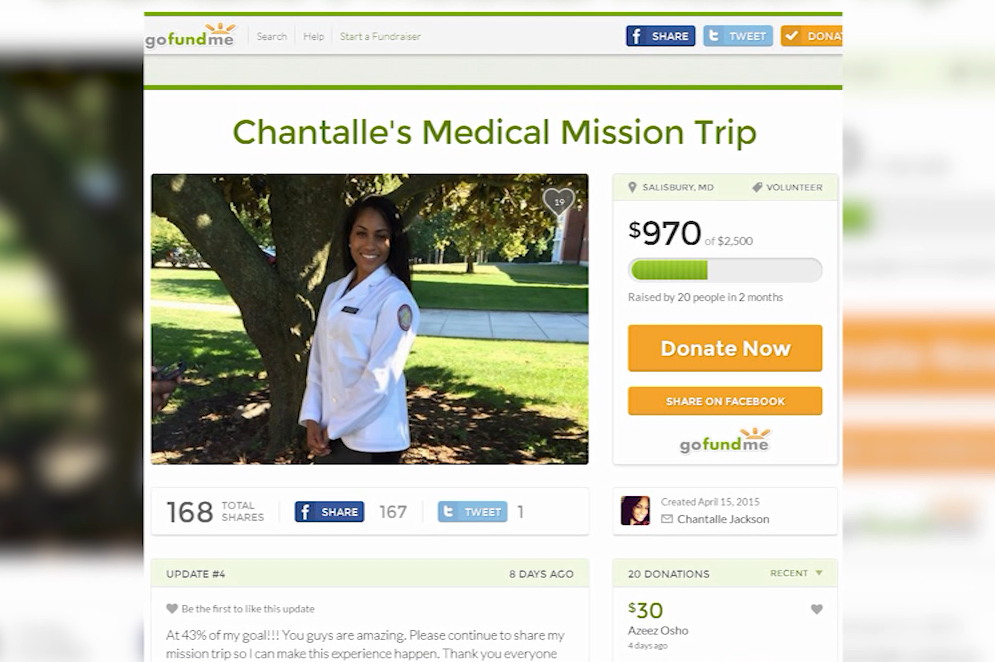Click the Salisbury, MD location pin

coord(632,187)
